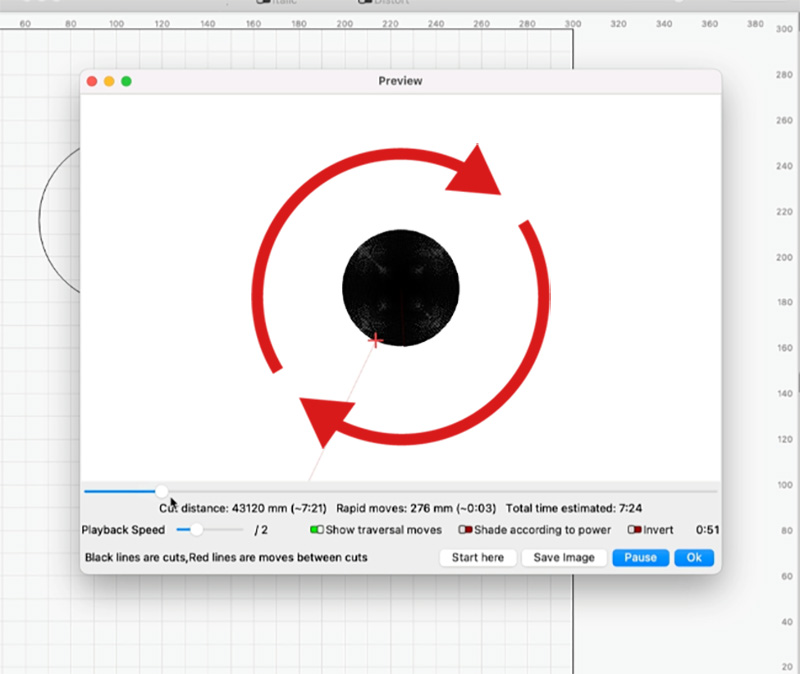Turn on the Invert toggle
The height and width of the screenshot is (674, 800).
(634, 530)
